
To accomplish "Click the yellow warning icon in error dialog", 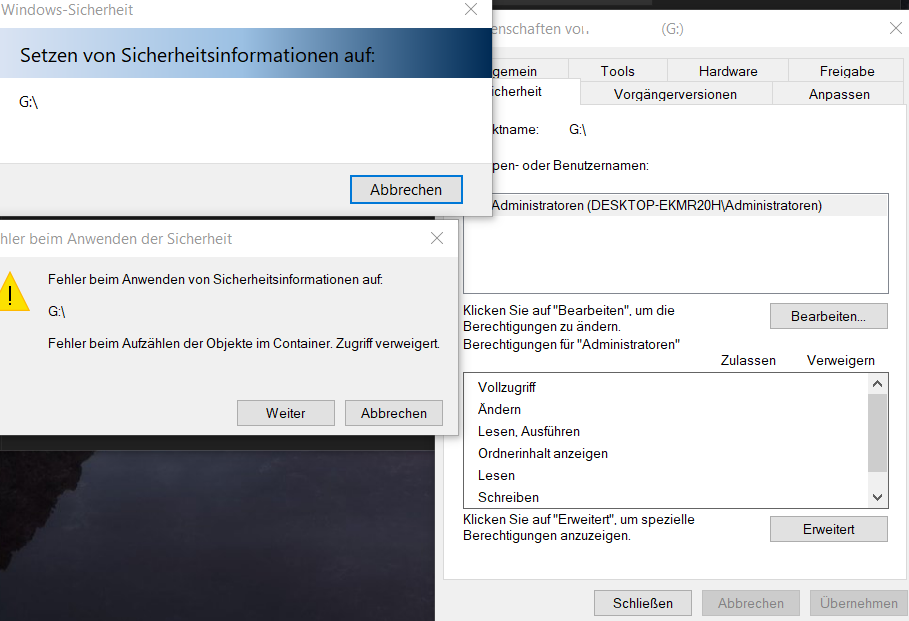I will pyautogui.click(x=13, y=293).
